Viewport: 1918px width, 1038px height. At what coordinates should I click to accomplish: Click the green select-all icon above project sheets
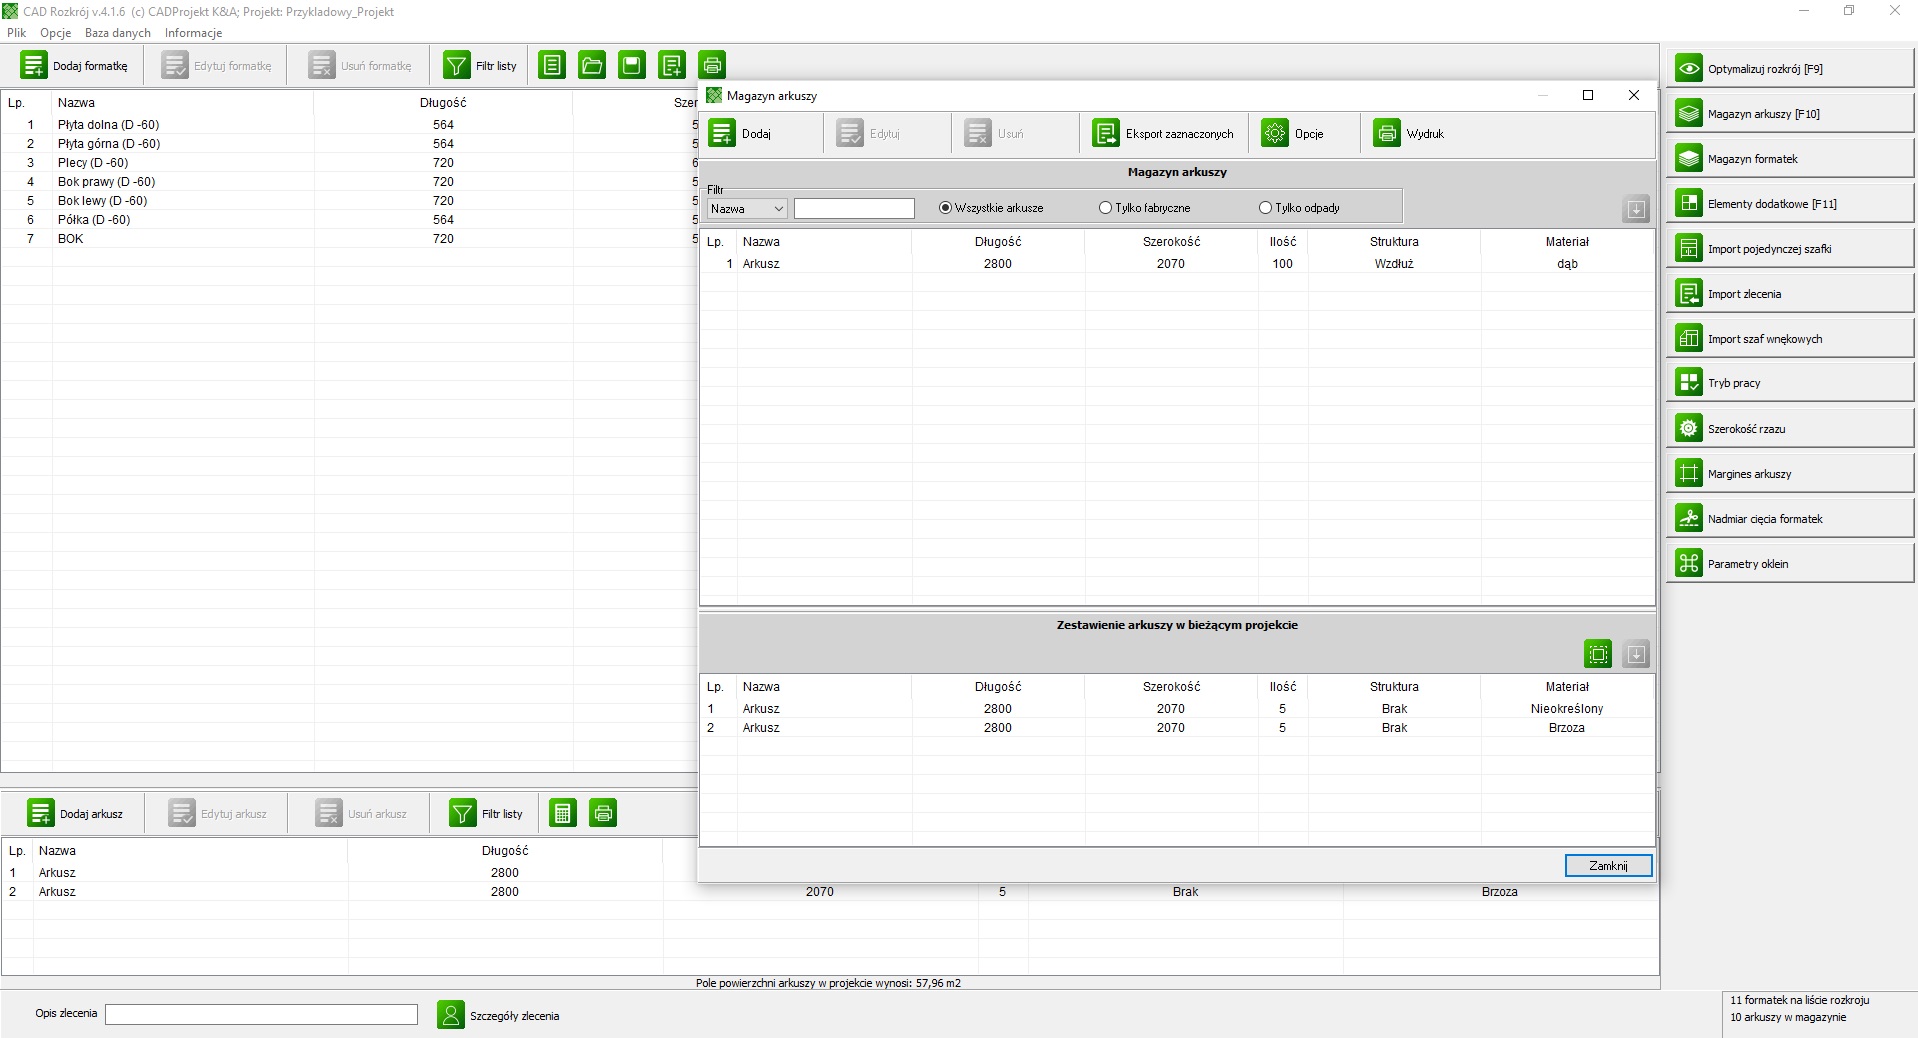1598,654
